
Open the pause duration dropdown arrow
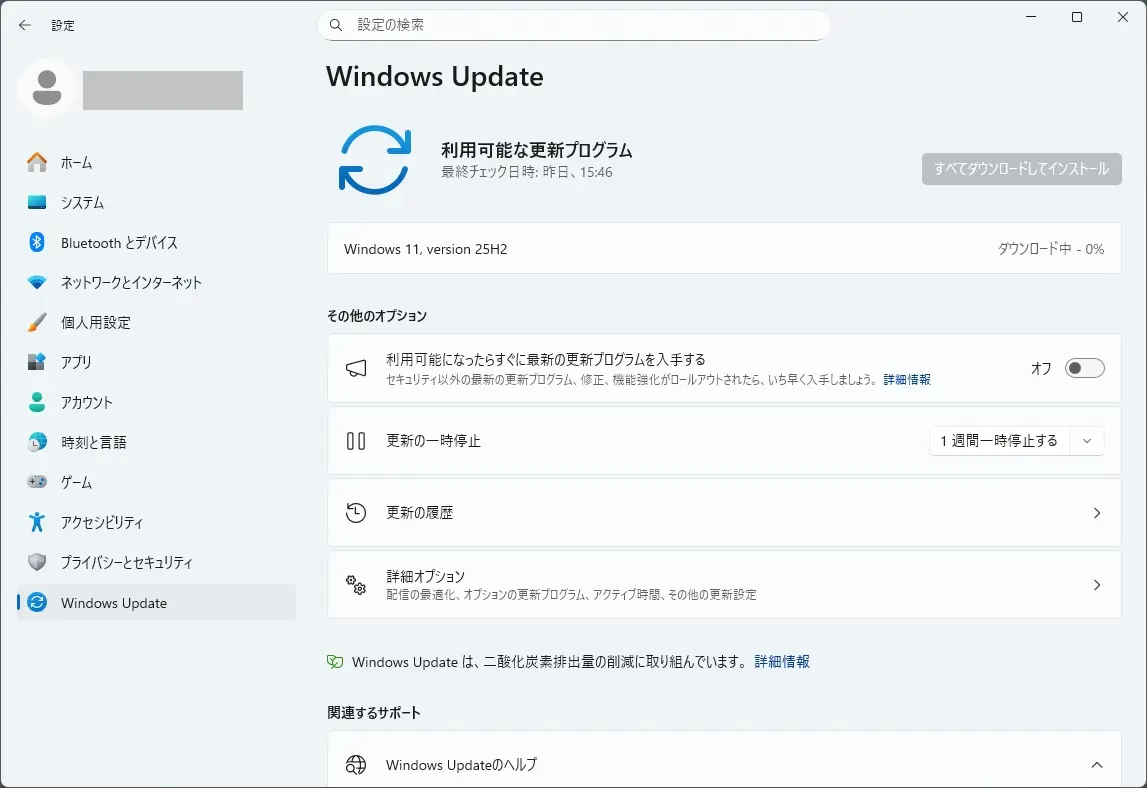(x=1087, y=441)
